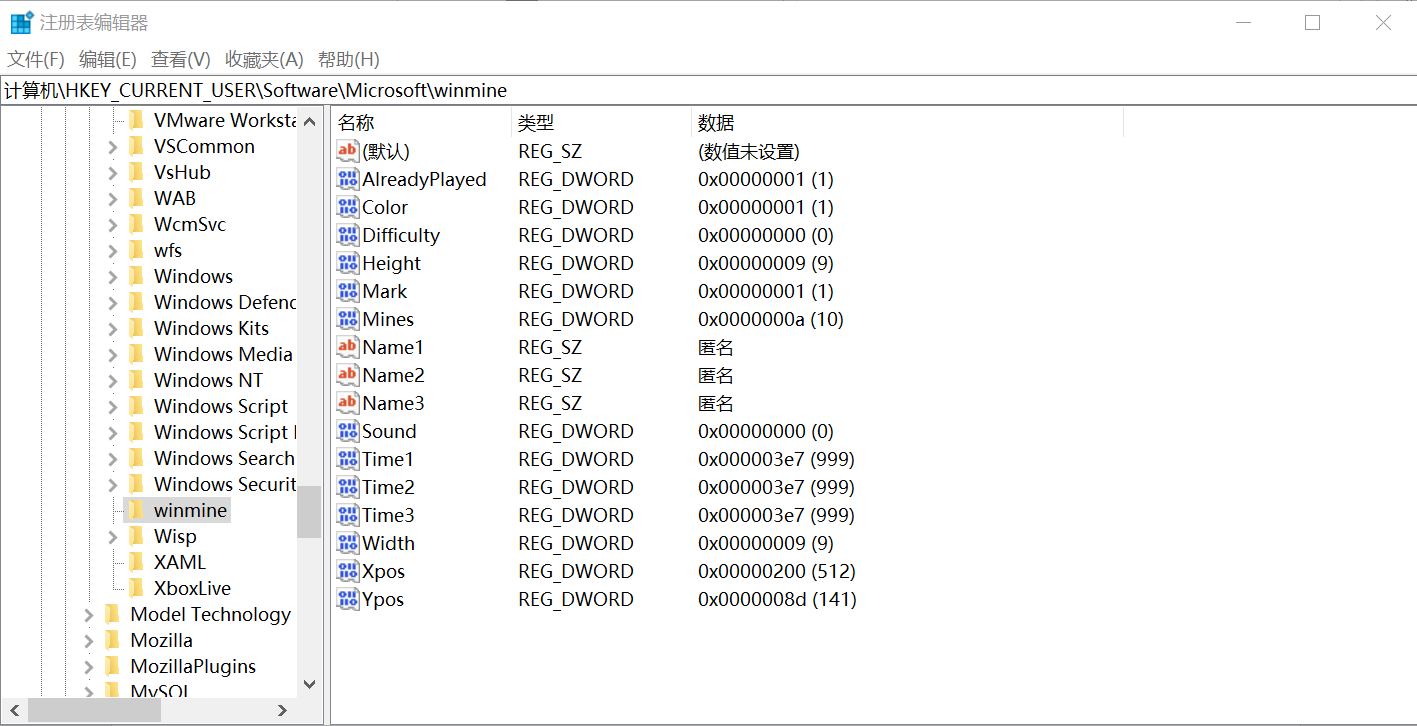This screenshot has width=1417, height=726.
Task: Open the 帮助(H) menu
Action: click(349, 59)
